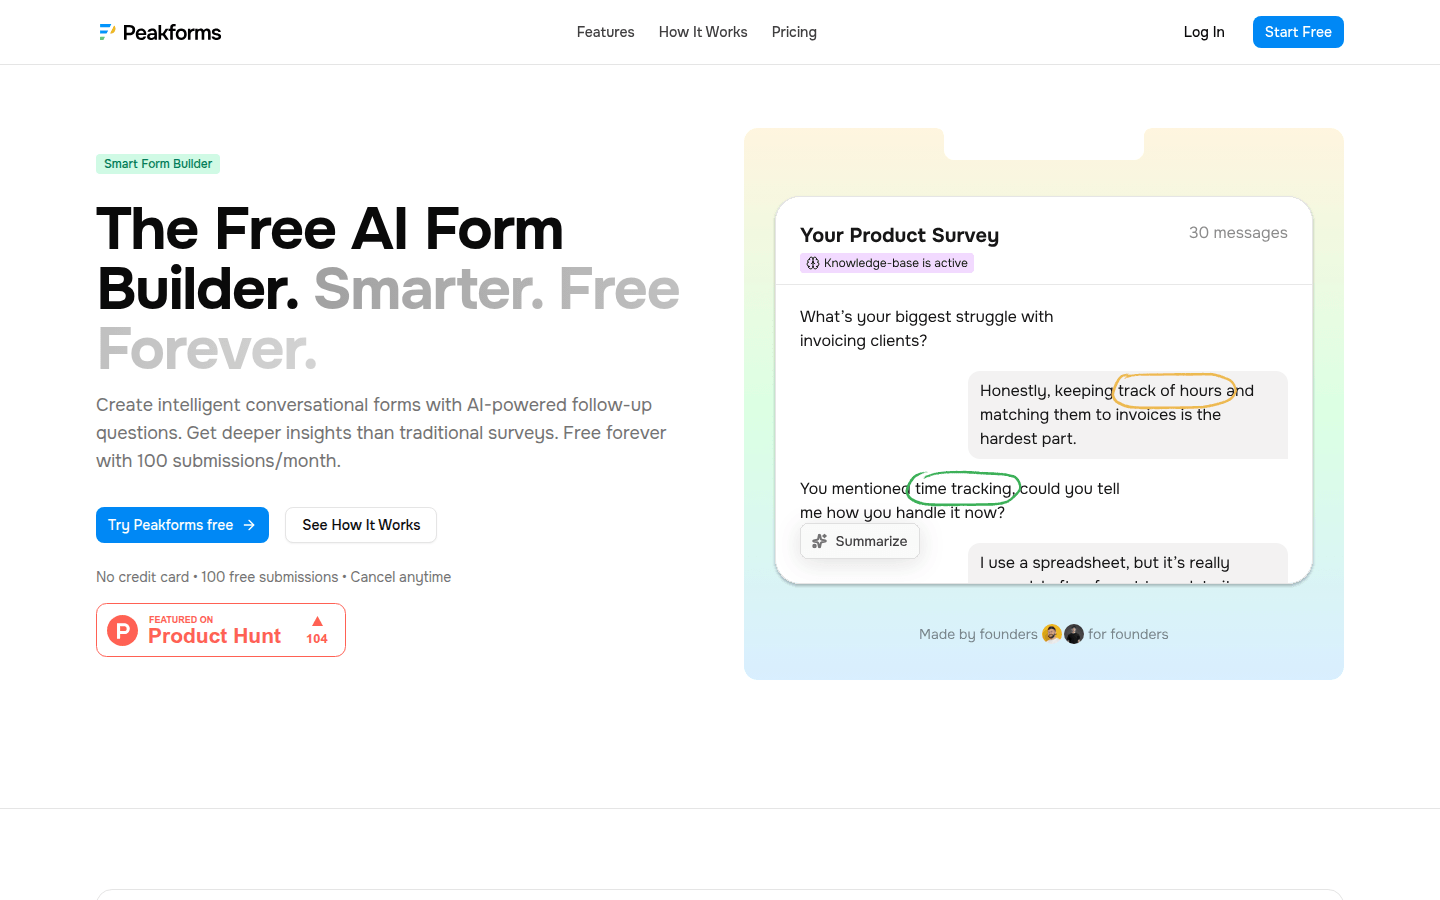
Task: Click the Product Hunt circular P icon
Action: 122,630
